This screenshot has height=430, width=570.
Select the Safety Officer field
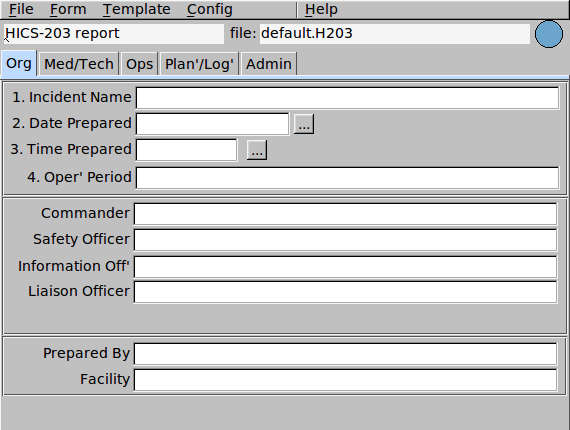(x=345, y=240)
